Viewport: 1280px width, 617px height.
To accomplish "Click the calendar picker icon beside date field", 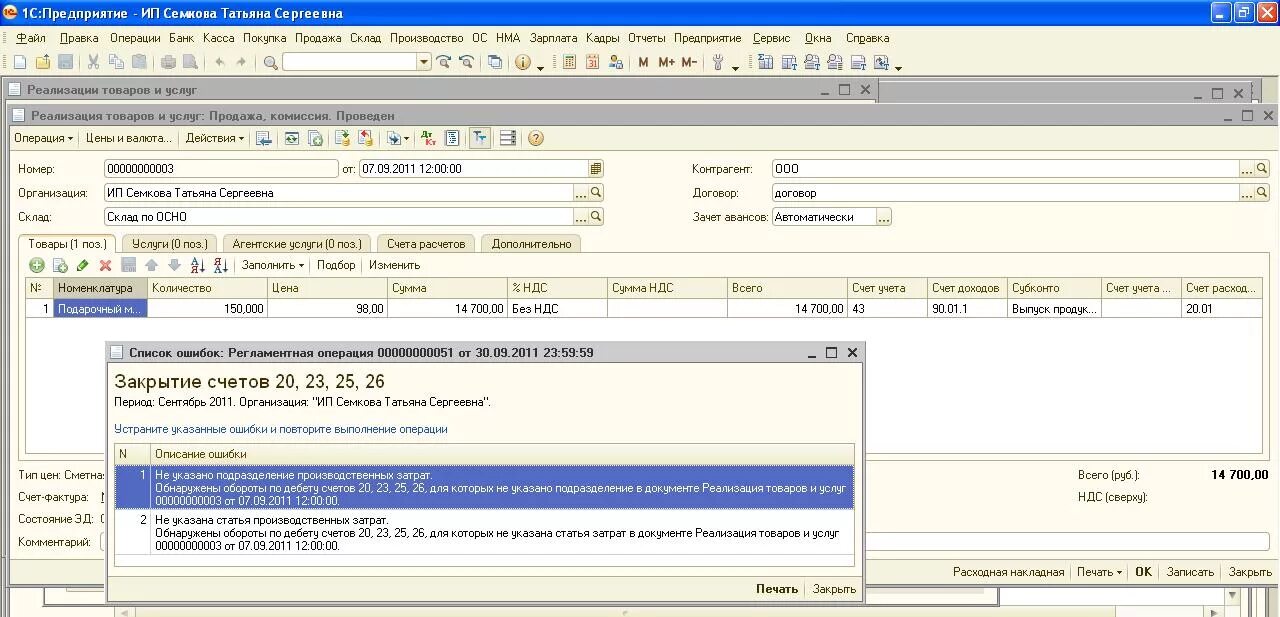I will pos(596,169).
